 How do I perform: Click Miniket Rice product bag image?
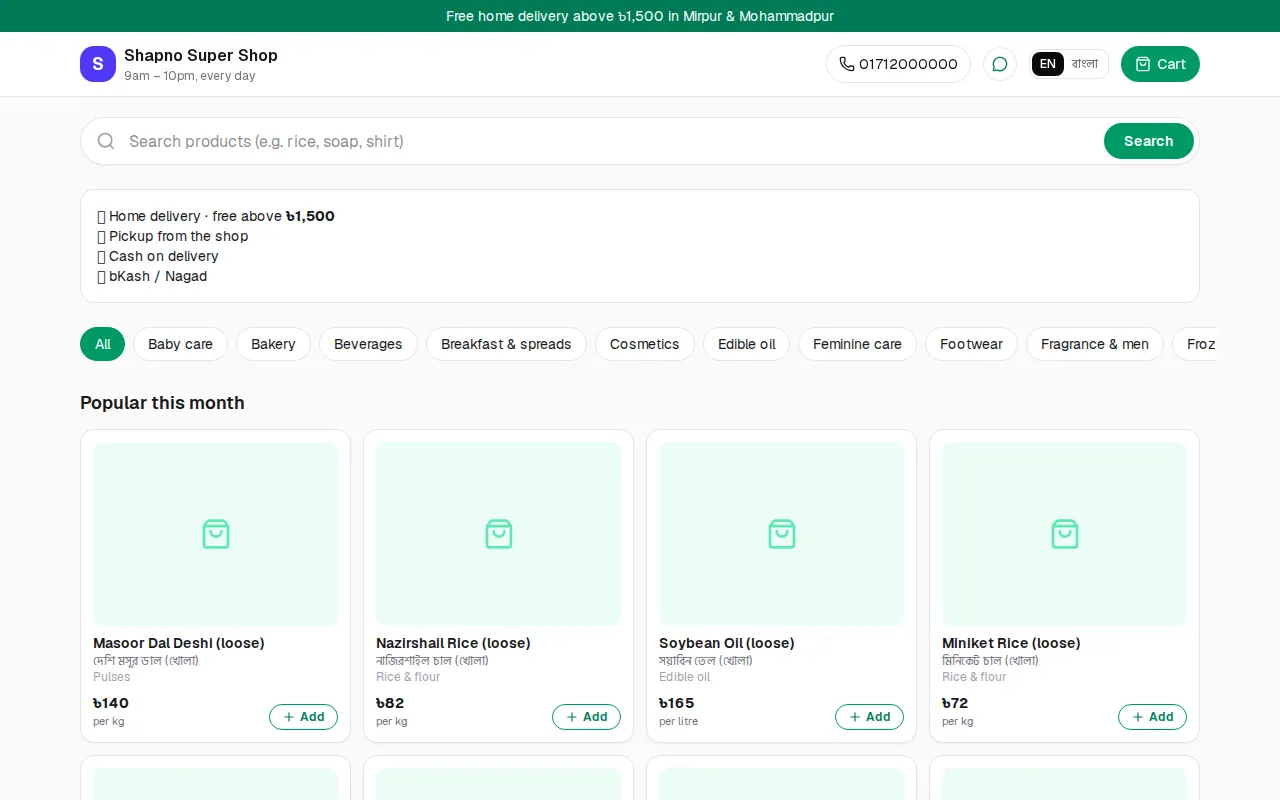[1065, 534]
